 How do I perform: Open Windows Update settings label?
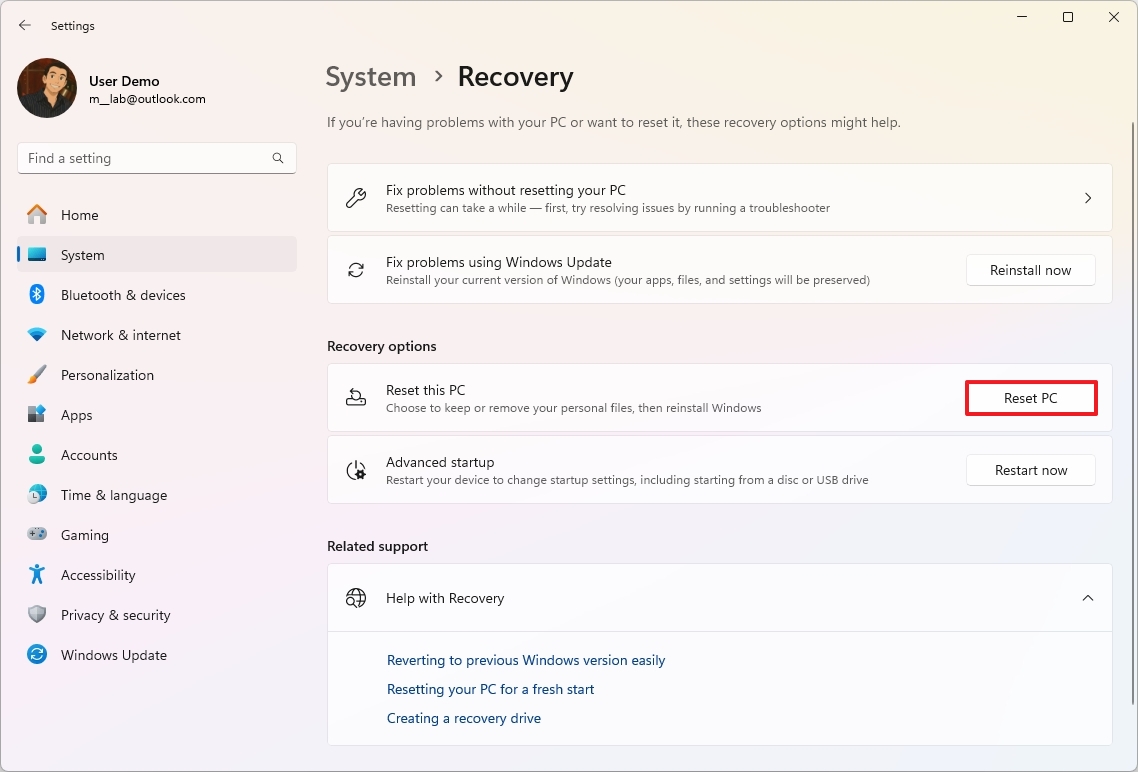coord(114,655)
